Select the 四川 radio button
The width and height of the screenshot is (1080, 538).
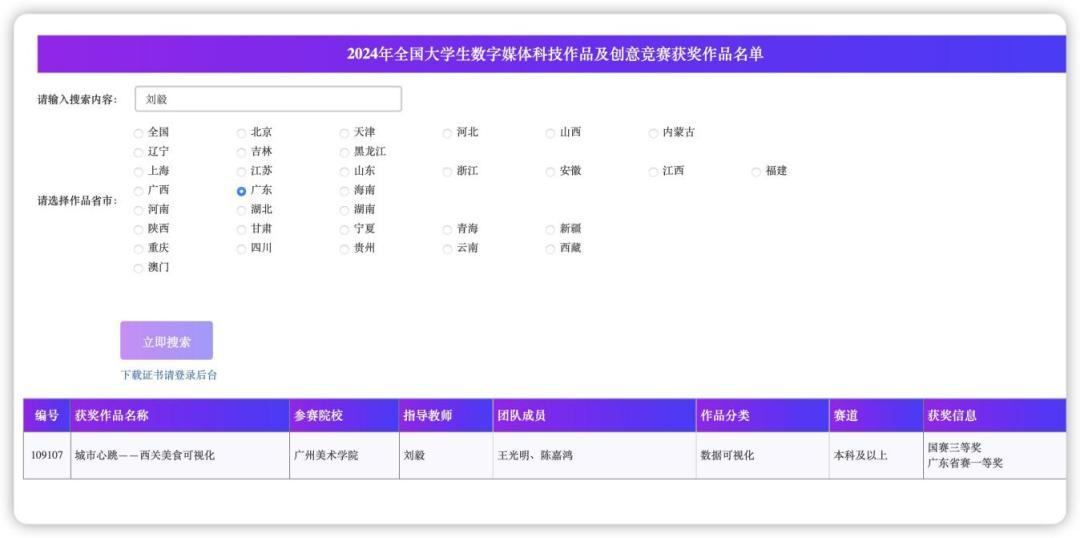point(241,248)
